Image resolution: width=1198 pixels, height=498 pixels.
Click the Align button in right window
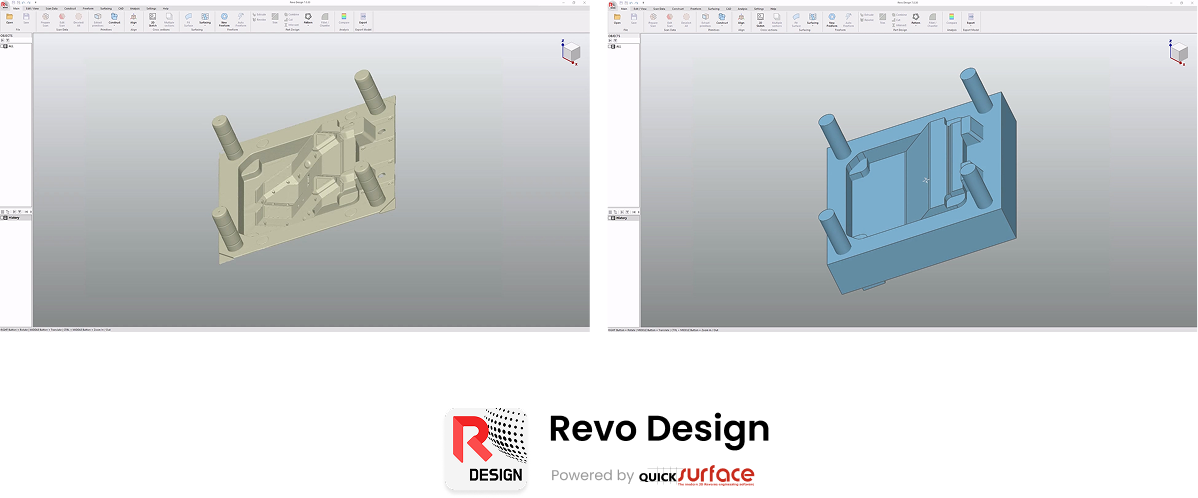point(741,18)
